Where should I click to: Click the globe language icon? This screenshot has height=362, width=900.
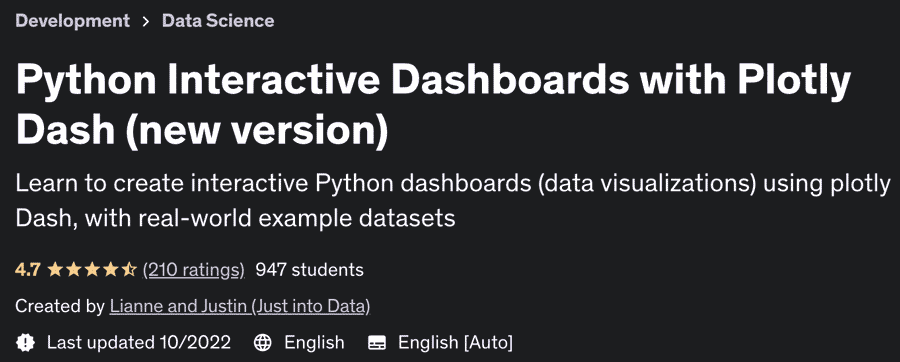point(263,342)
